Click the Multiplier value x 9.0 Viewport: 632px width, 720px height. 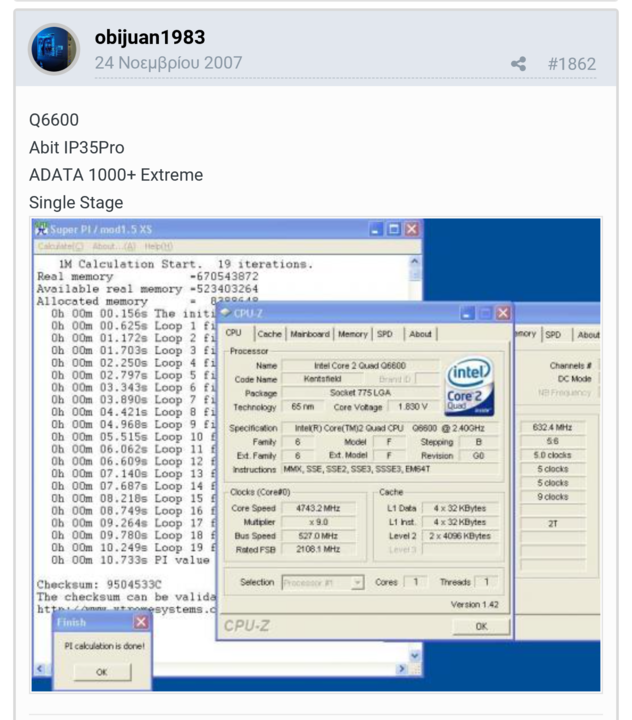click(318, 522)
